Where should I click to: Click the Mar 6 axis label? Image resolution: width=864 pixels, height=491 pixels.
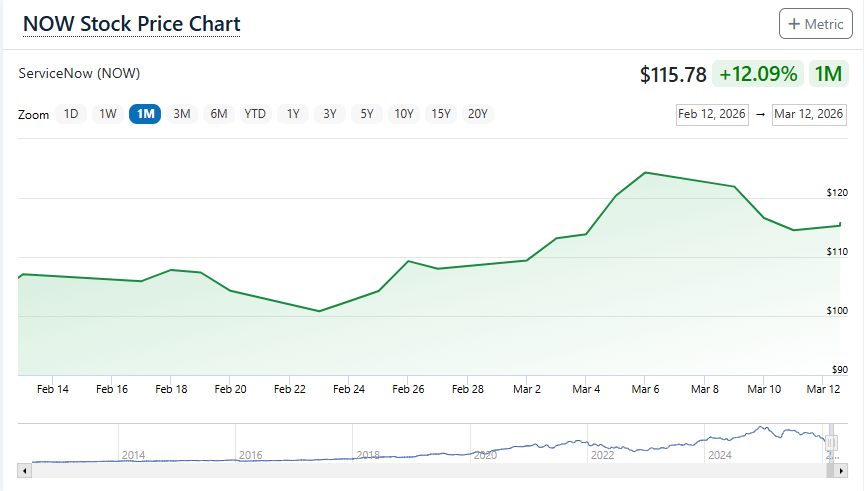click(645, 389)
